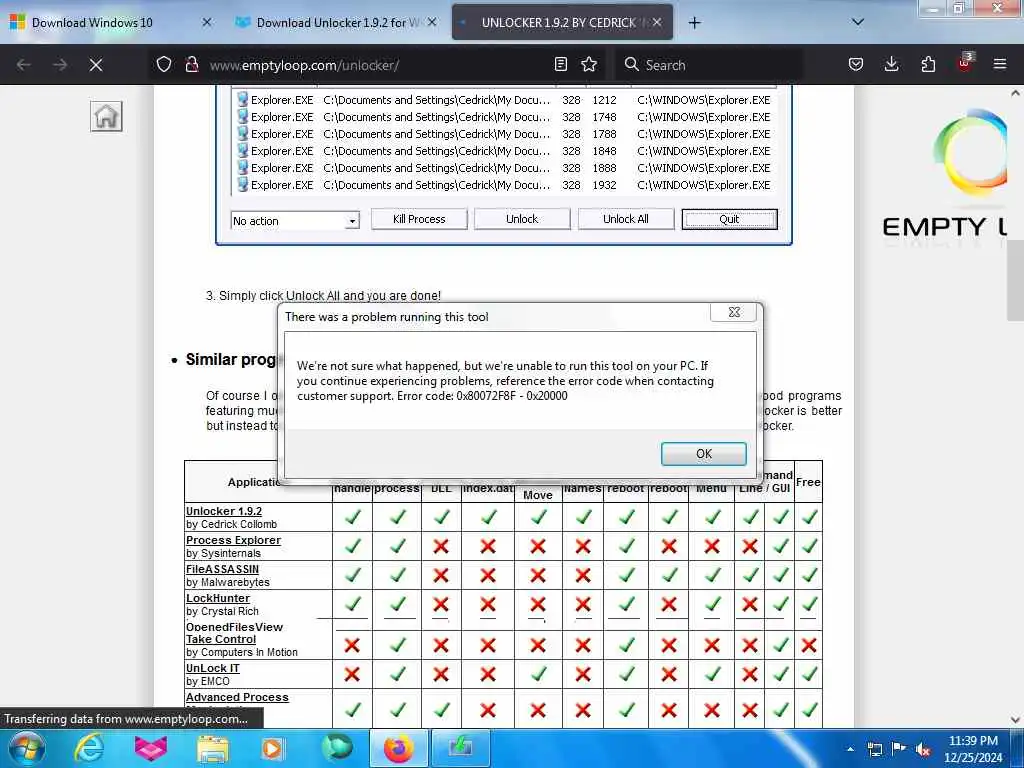Close the Download Windows 10 tab
Screen dimensions: 1024x768
pos(207,22)
